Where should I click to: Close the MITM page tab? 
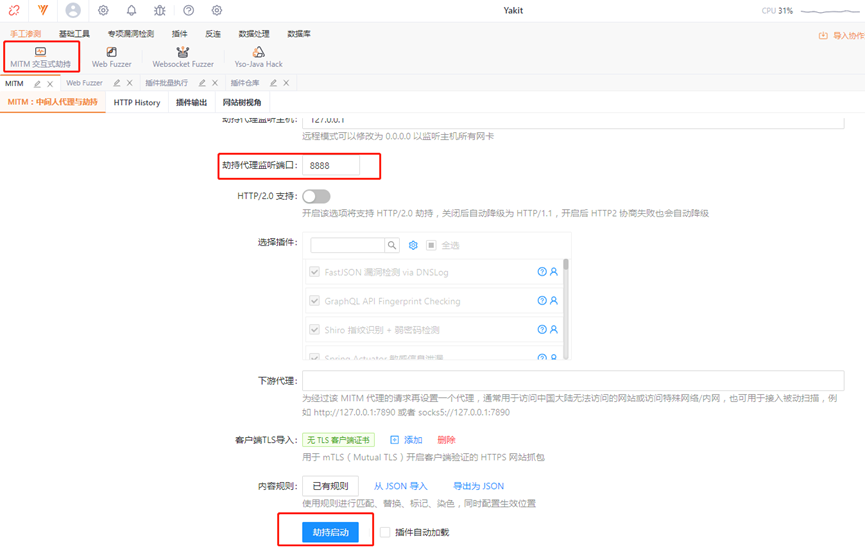pos(50,84)
